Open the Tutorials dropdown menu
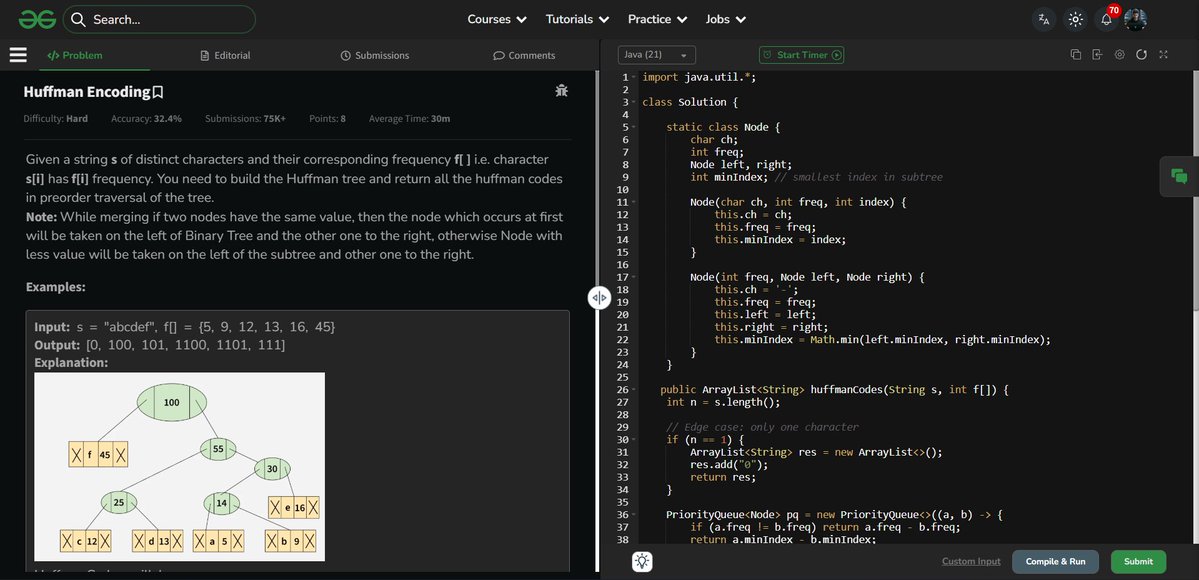 577,19
